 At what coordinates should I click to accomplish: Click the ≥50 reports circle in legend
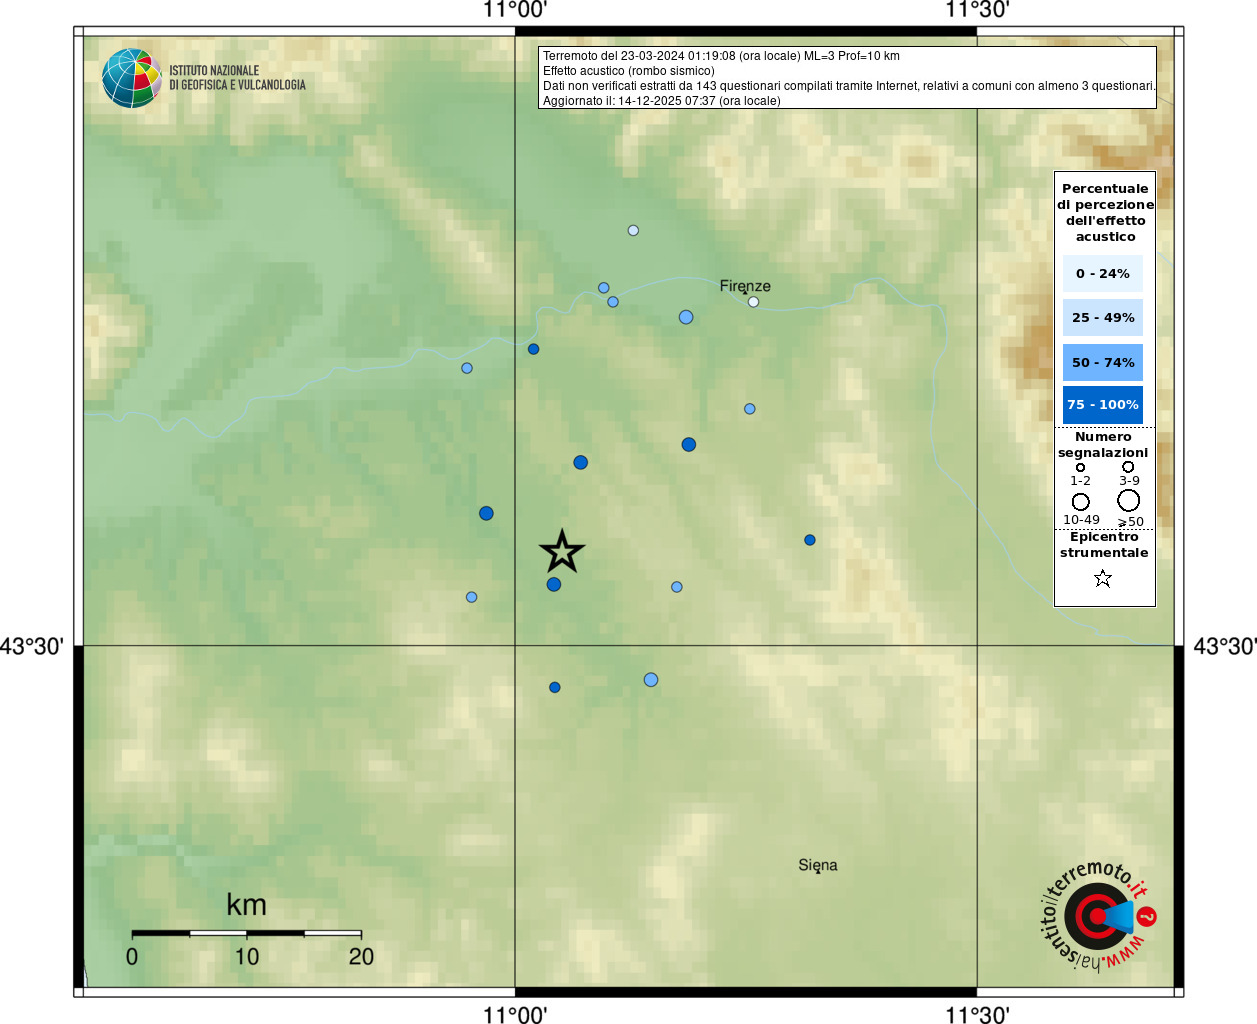pyautogui.click(x=1129, y=500)
